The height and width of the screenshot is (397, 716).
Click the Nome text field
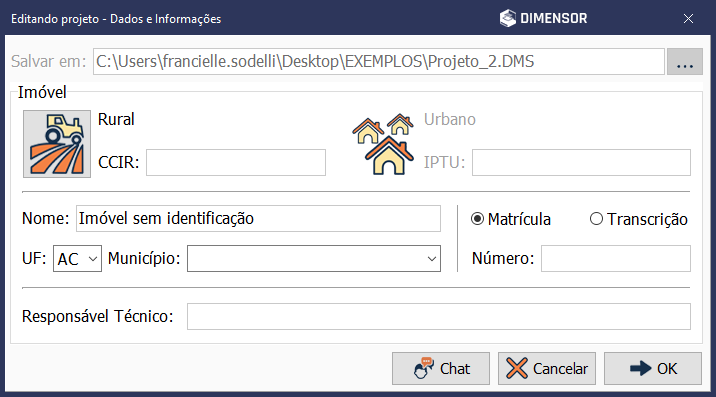(258, 218)
